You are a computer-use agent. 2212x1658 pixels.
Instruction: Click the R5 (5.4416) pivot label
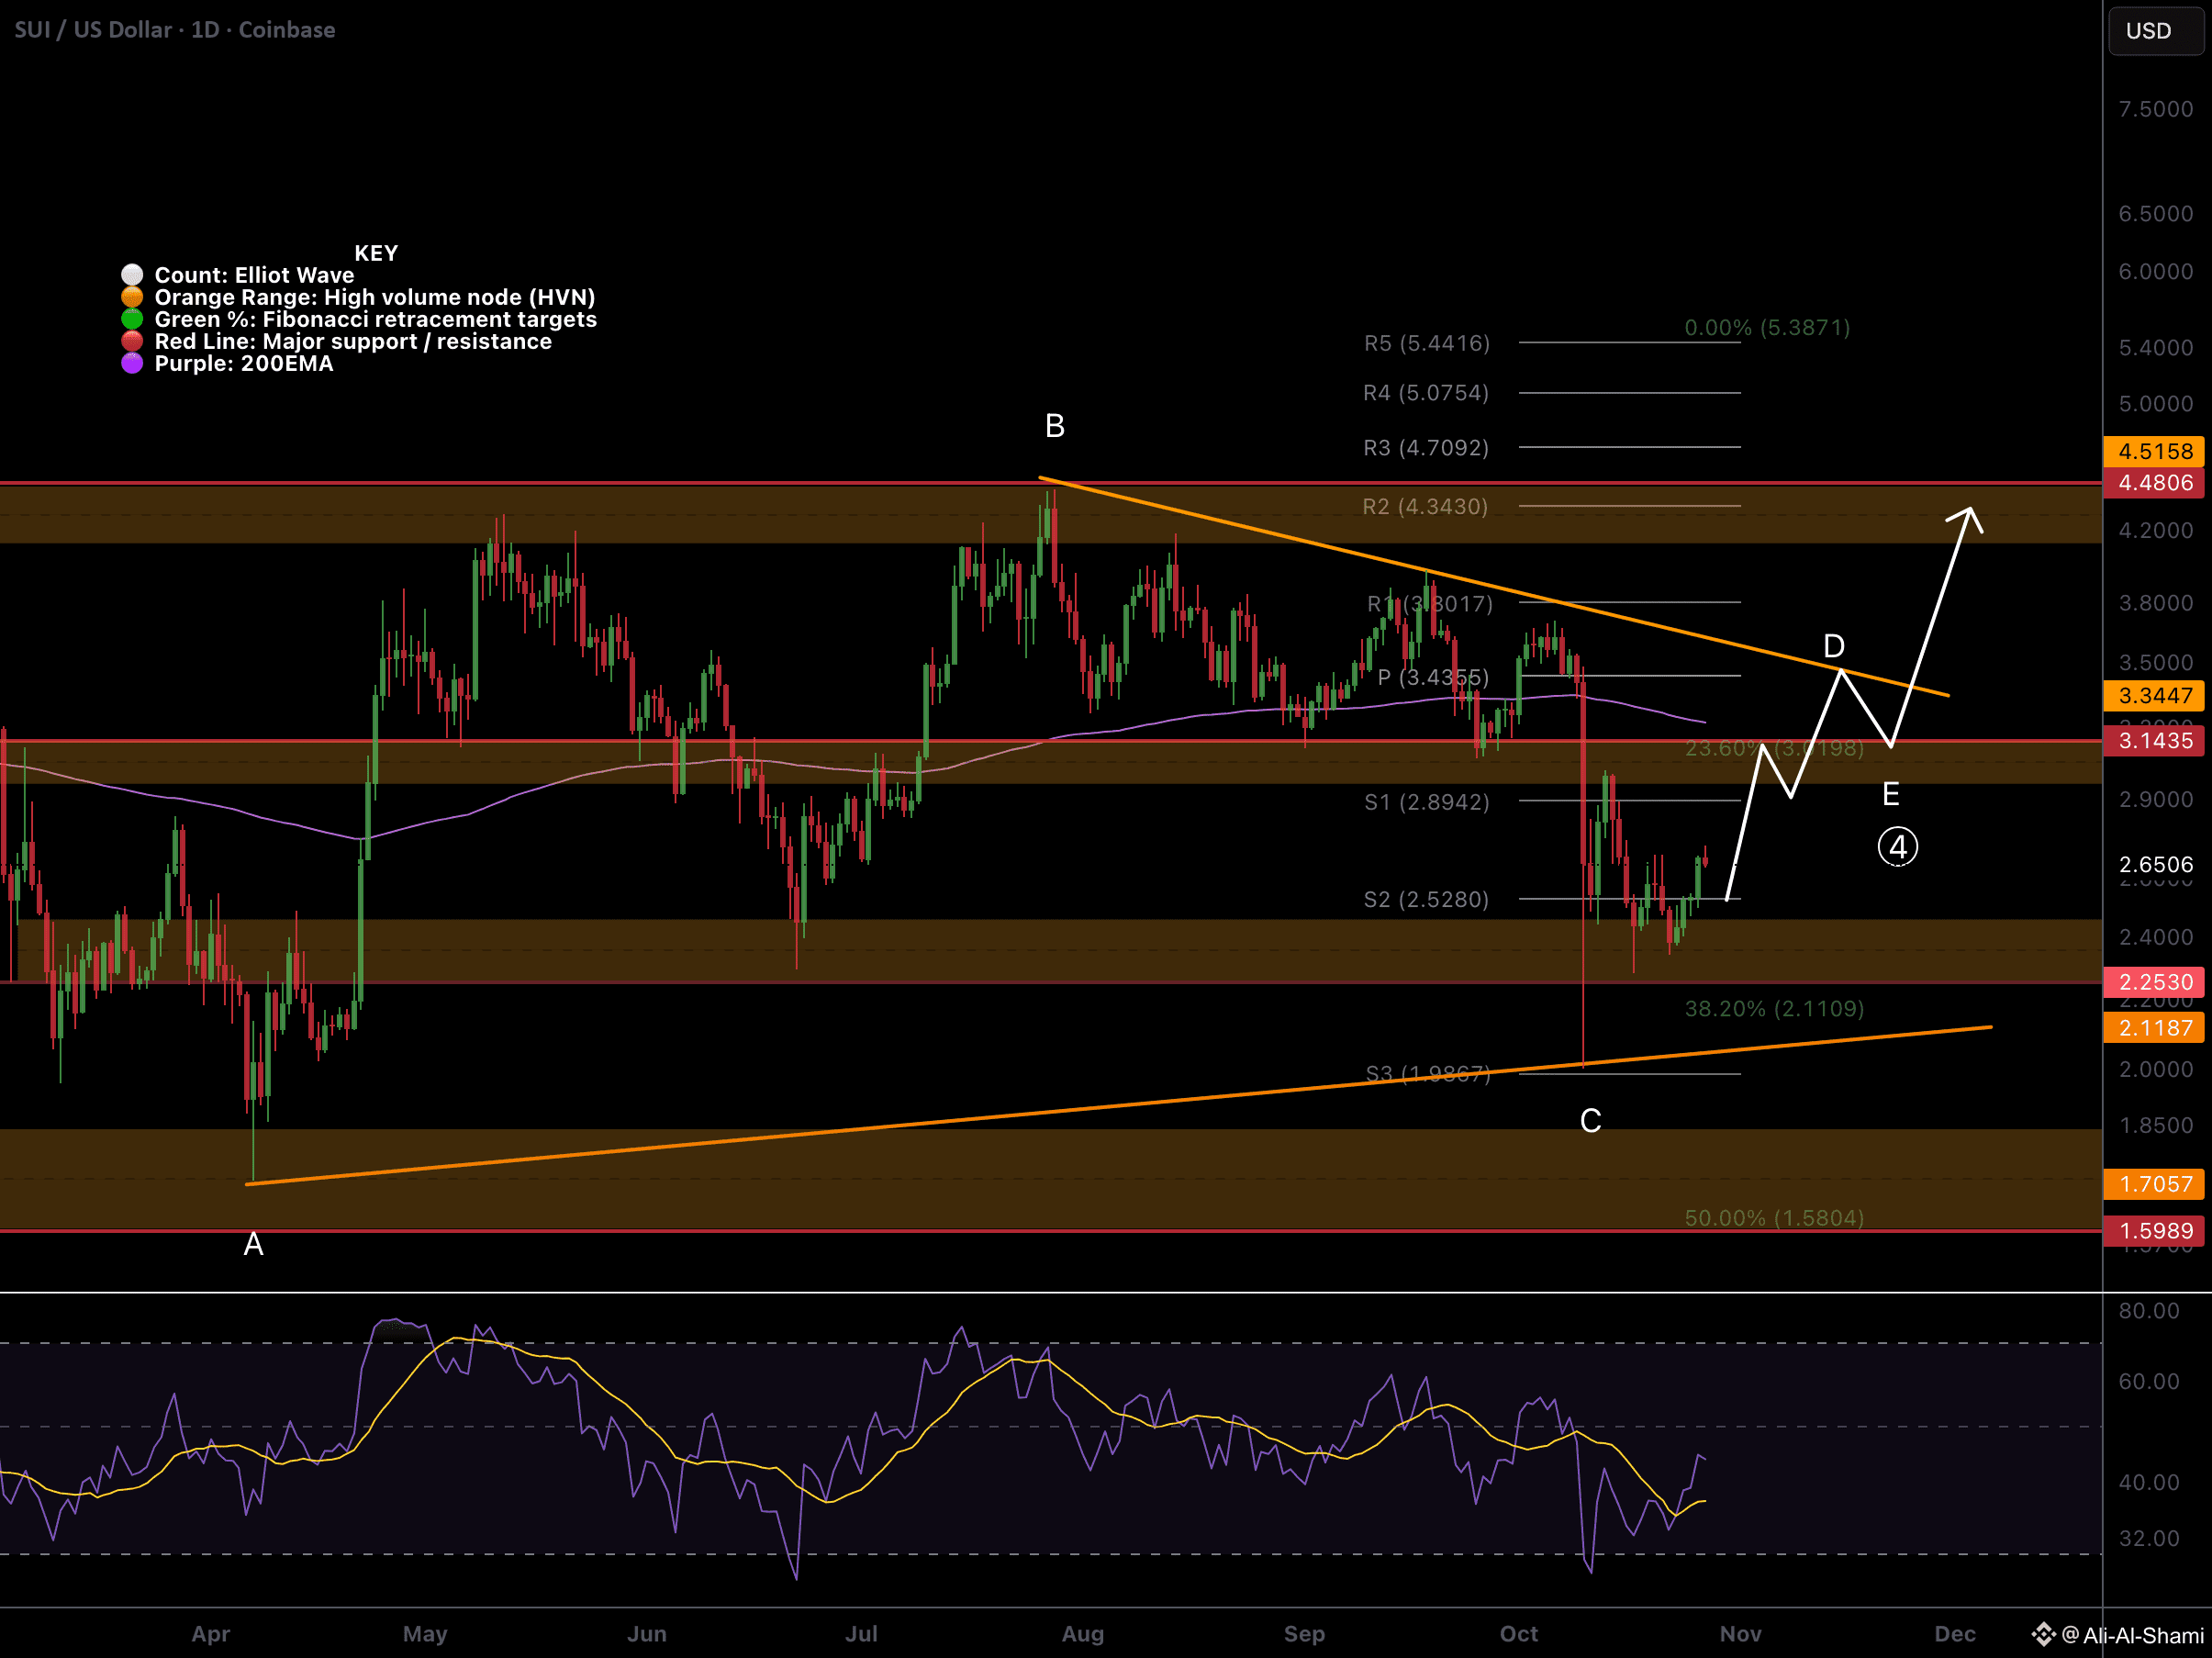(x=1426, y=343)
